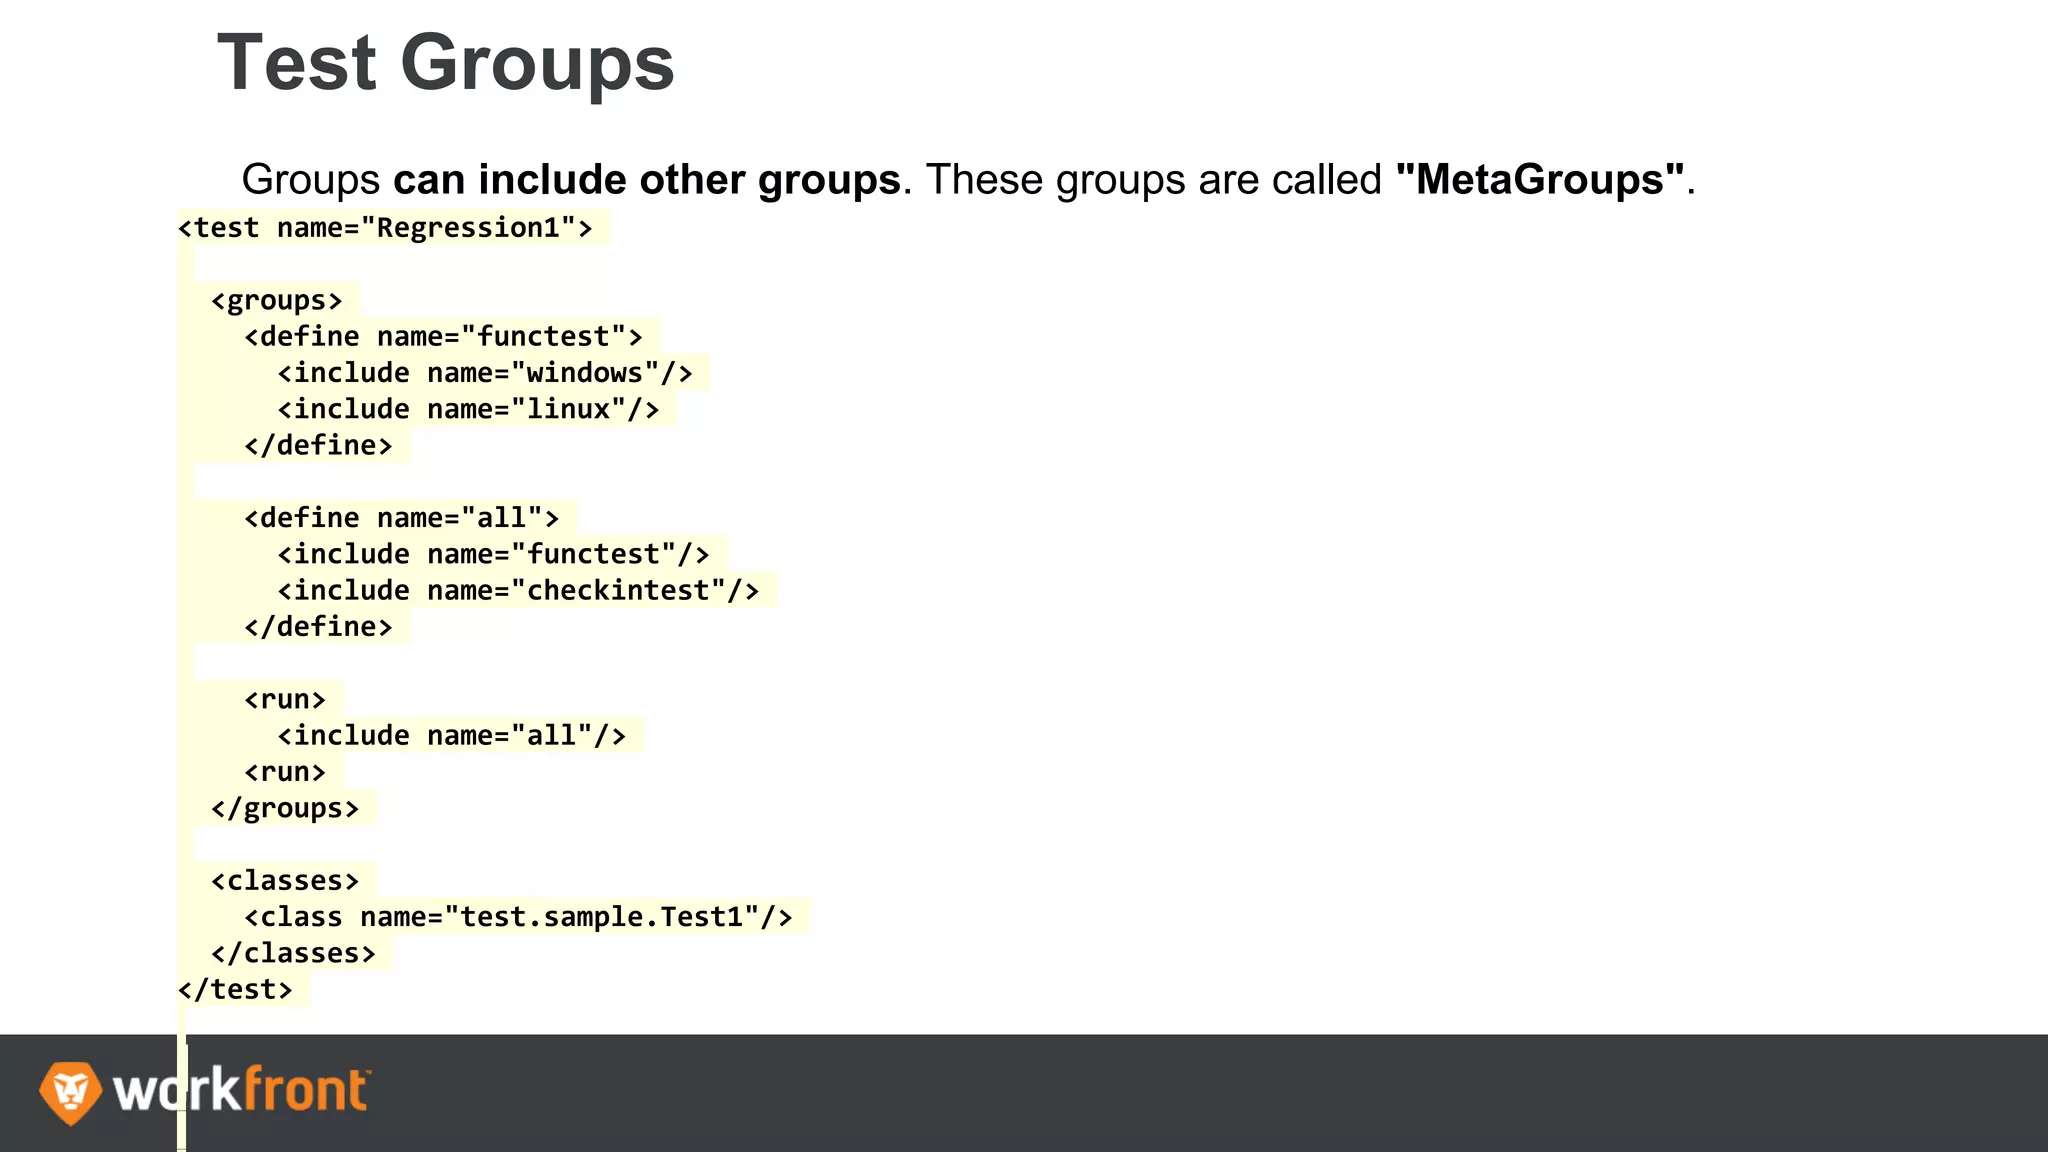Select the define name="functest" line
Image resolution: width=2048 pixels, height=1152 pixels.
point(443,336)
